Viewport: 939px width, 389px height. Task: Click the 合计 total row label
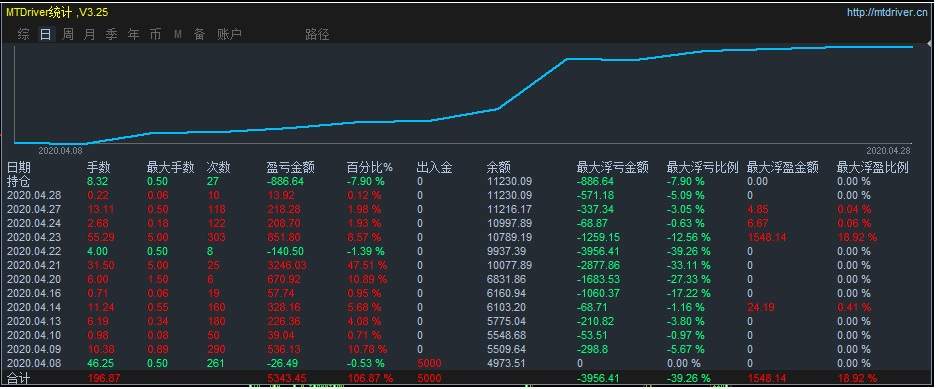(18, 378)
